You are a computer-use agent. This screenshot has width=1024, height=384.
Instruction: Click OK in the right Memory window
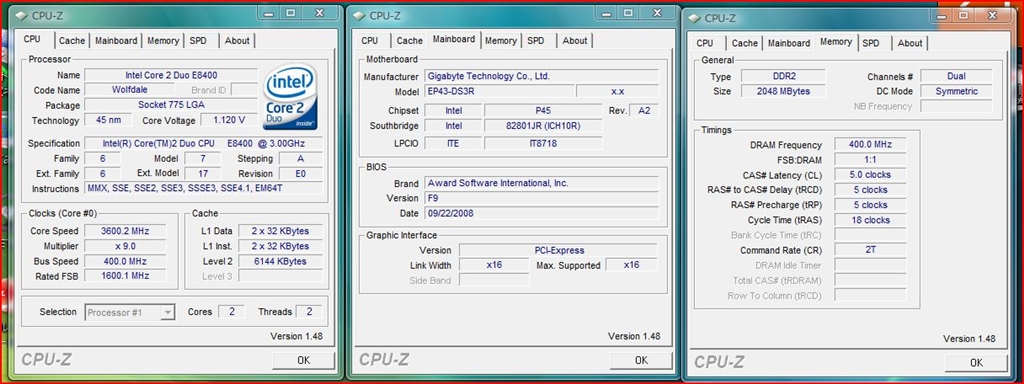[x=976, y=362]
